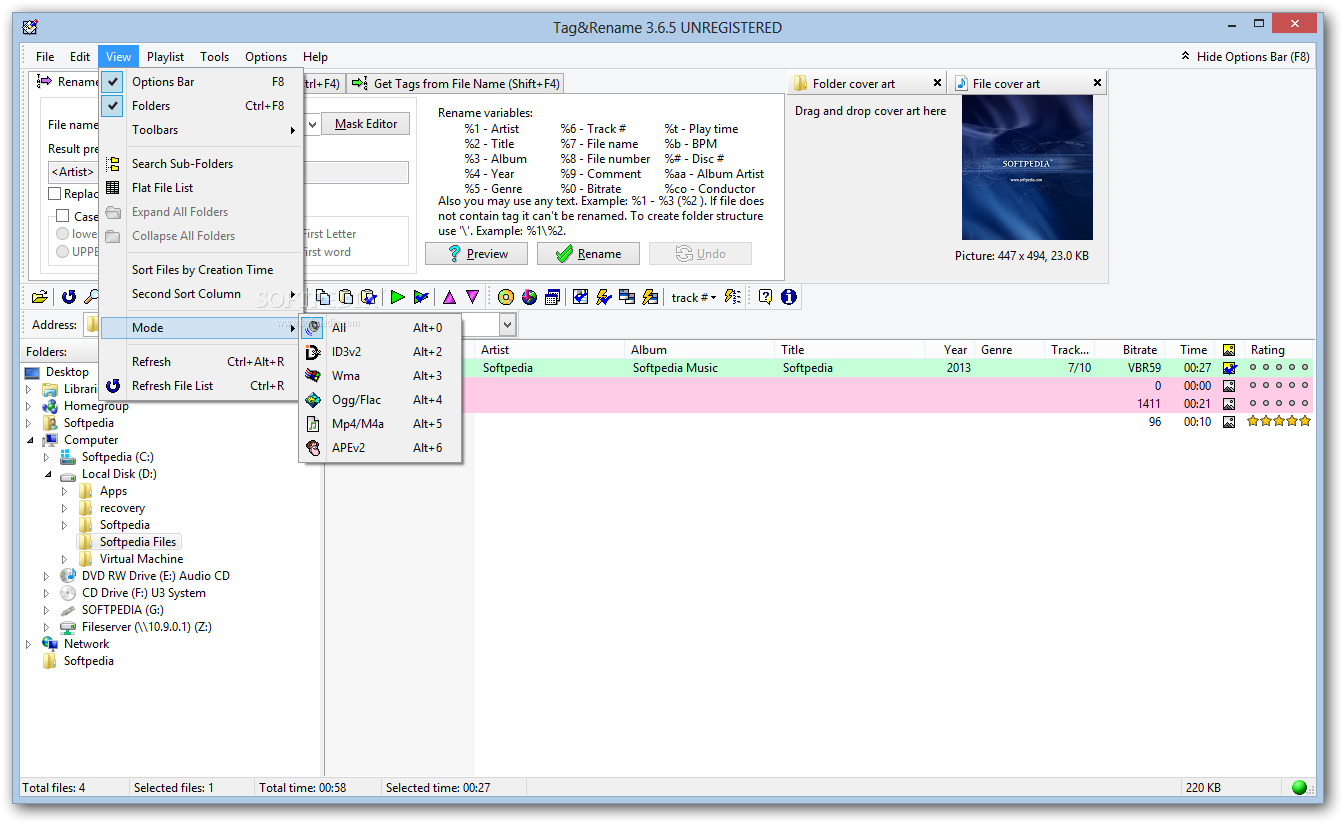
Task: Click the colorful globe toolbar icon
Action: pos(529,297)
